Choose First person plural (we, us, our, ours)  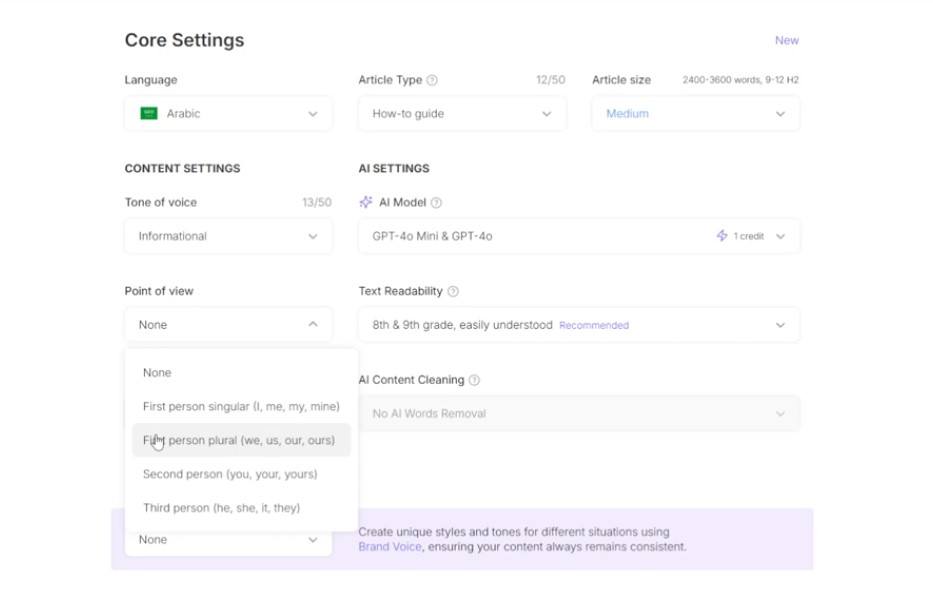tap(241, 440)
